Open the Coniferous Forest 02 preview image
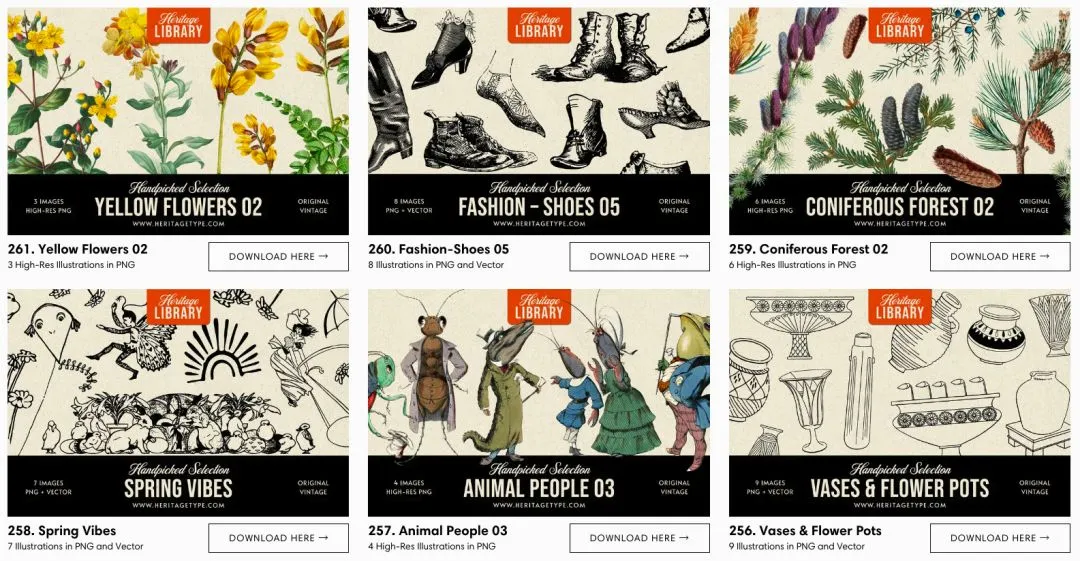This screenshot has width=1080, height=561. point(900,121)
